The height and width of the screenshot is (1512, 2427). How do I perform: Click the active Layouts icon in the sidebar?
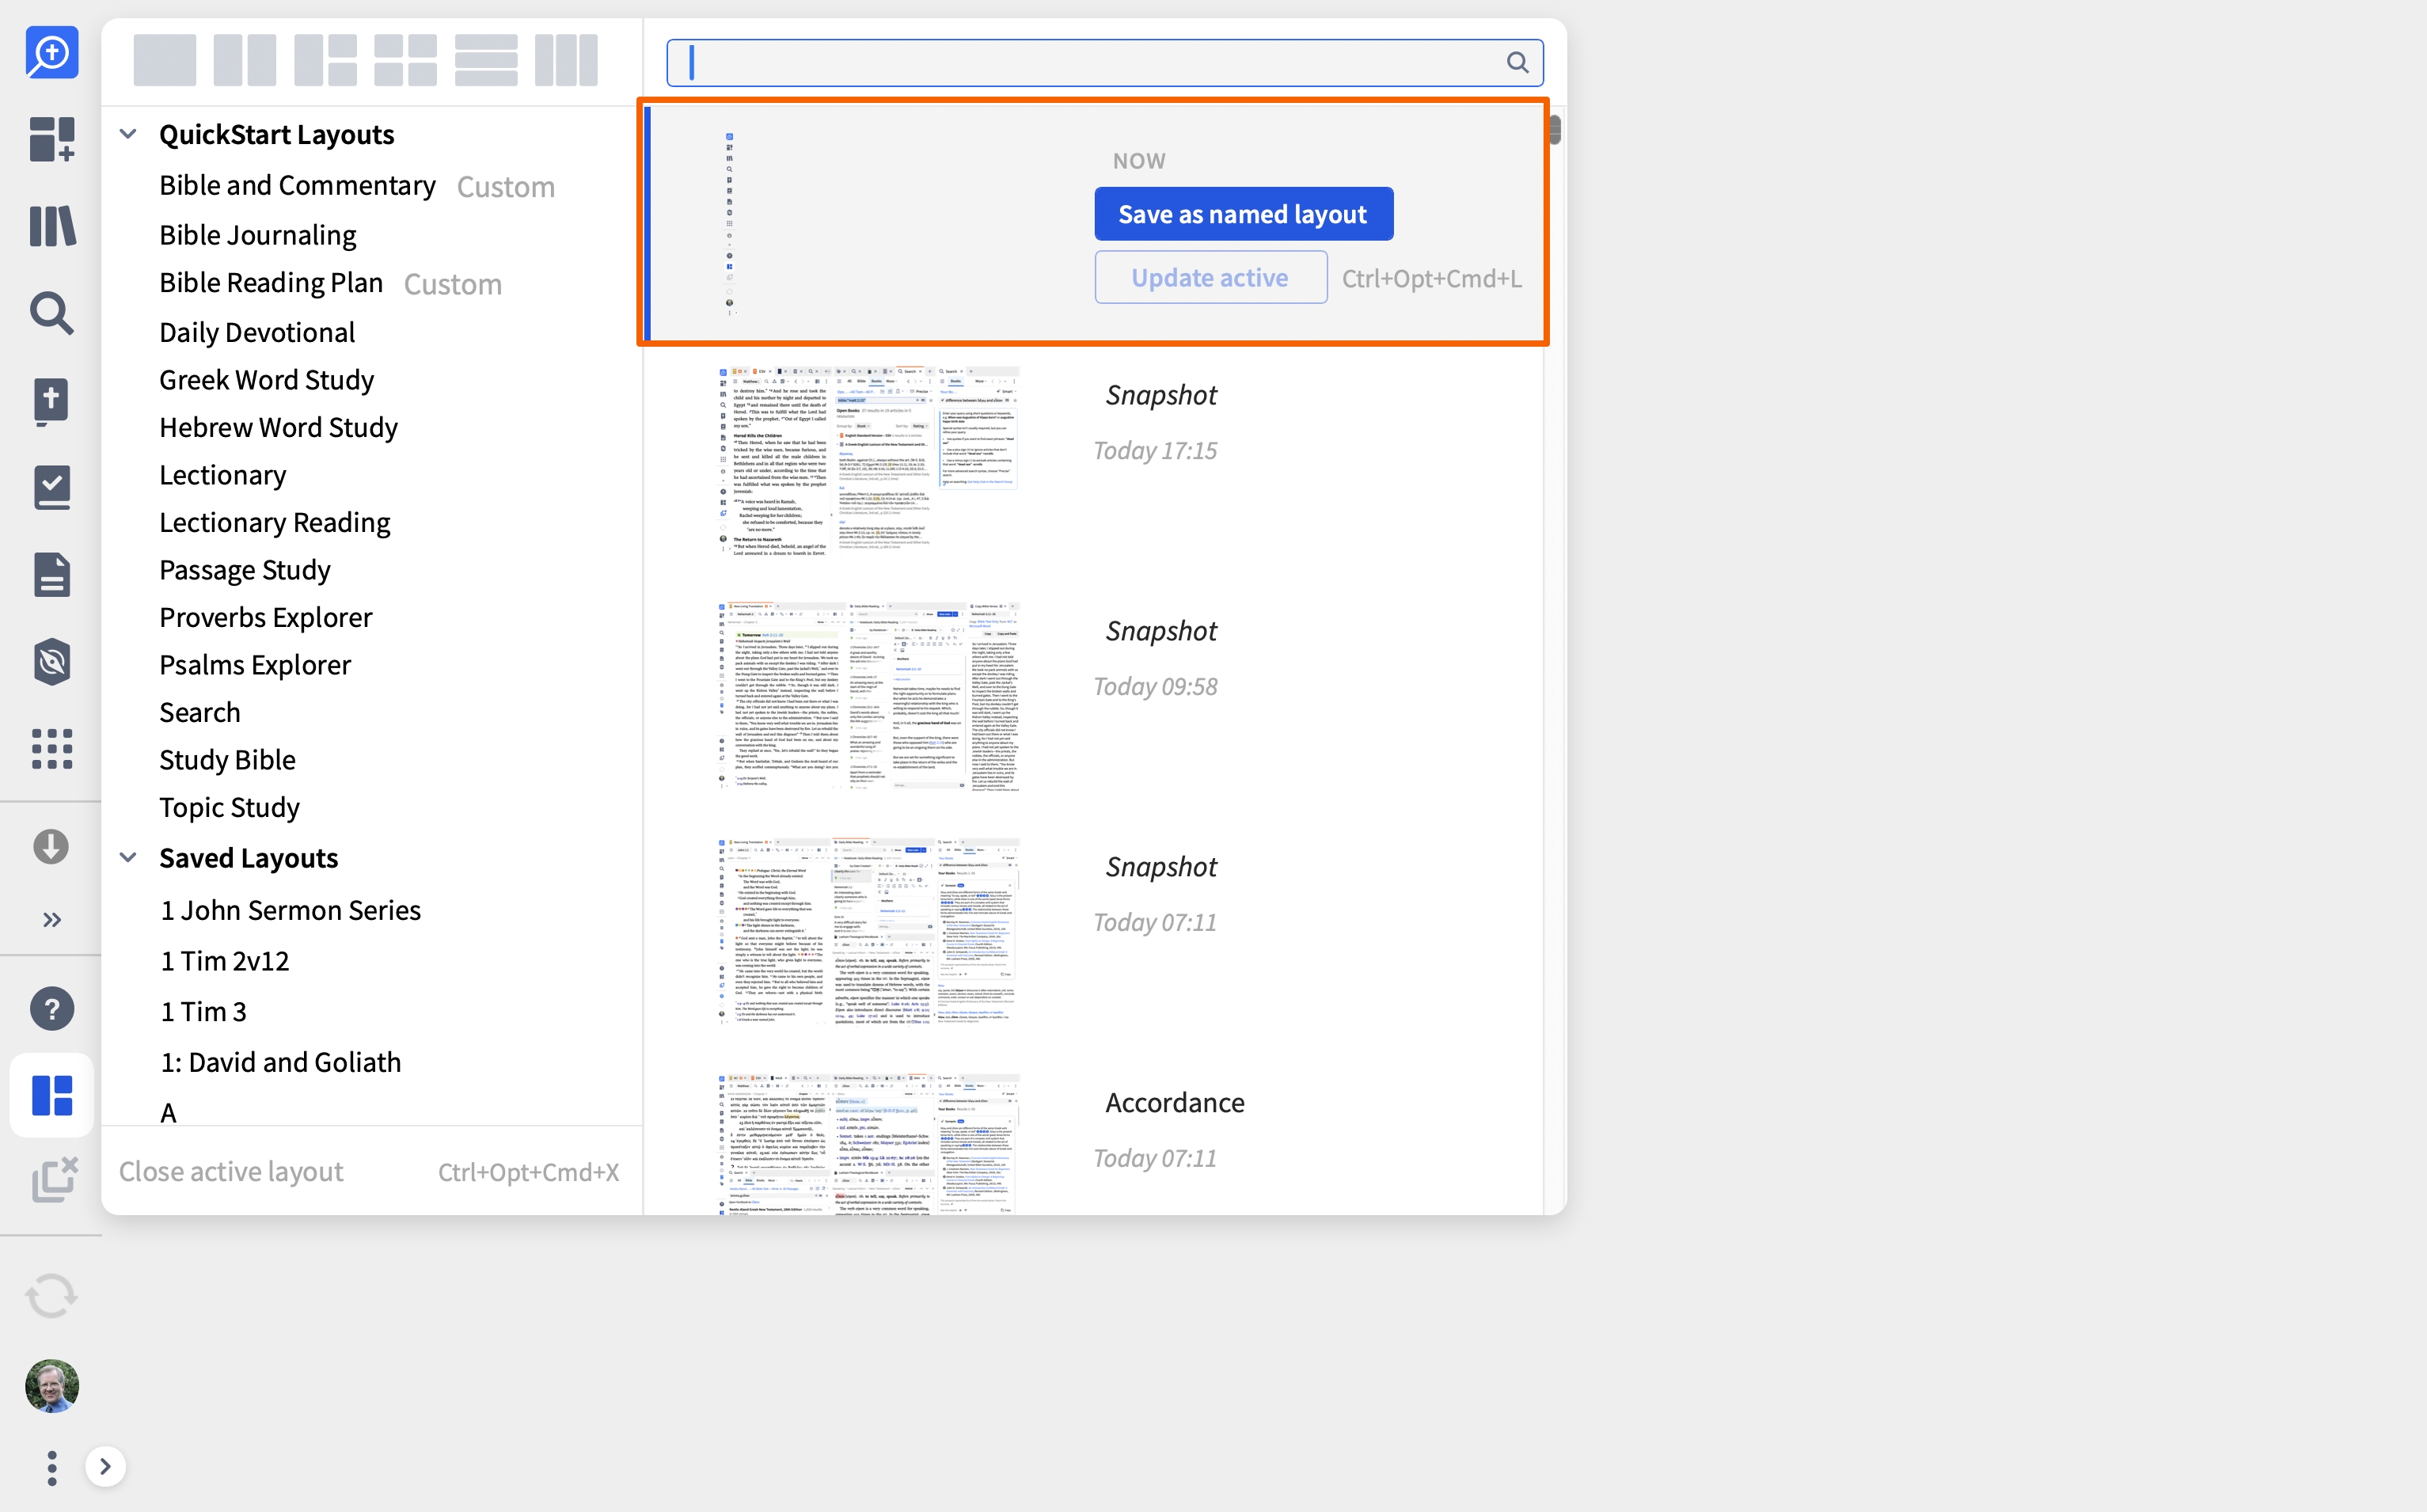52,1095
